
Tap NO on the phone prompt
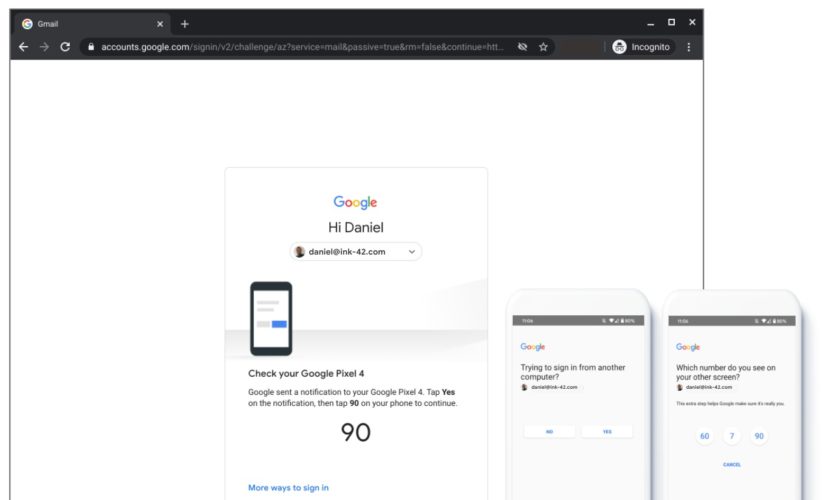tap(549, 431)
